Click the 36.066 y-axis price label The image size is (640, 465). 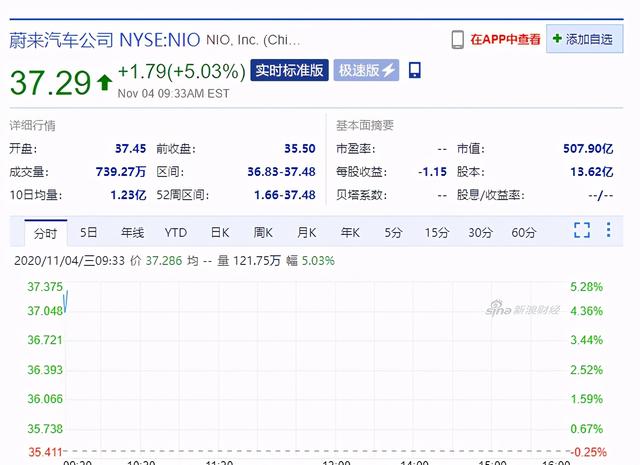coord(45,399)
